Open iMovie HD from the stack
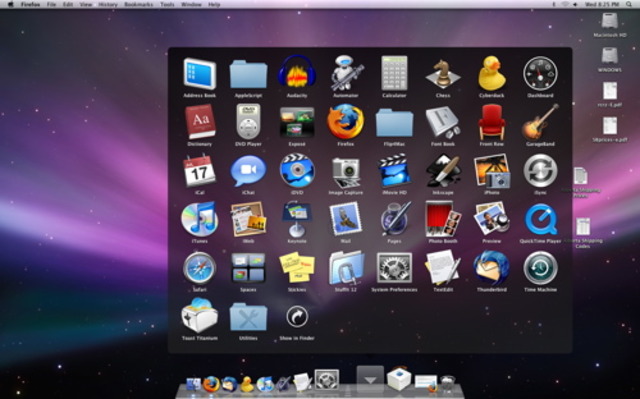 pos(394,170)
